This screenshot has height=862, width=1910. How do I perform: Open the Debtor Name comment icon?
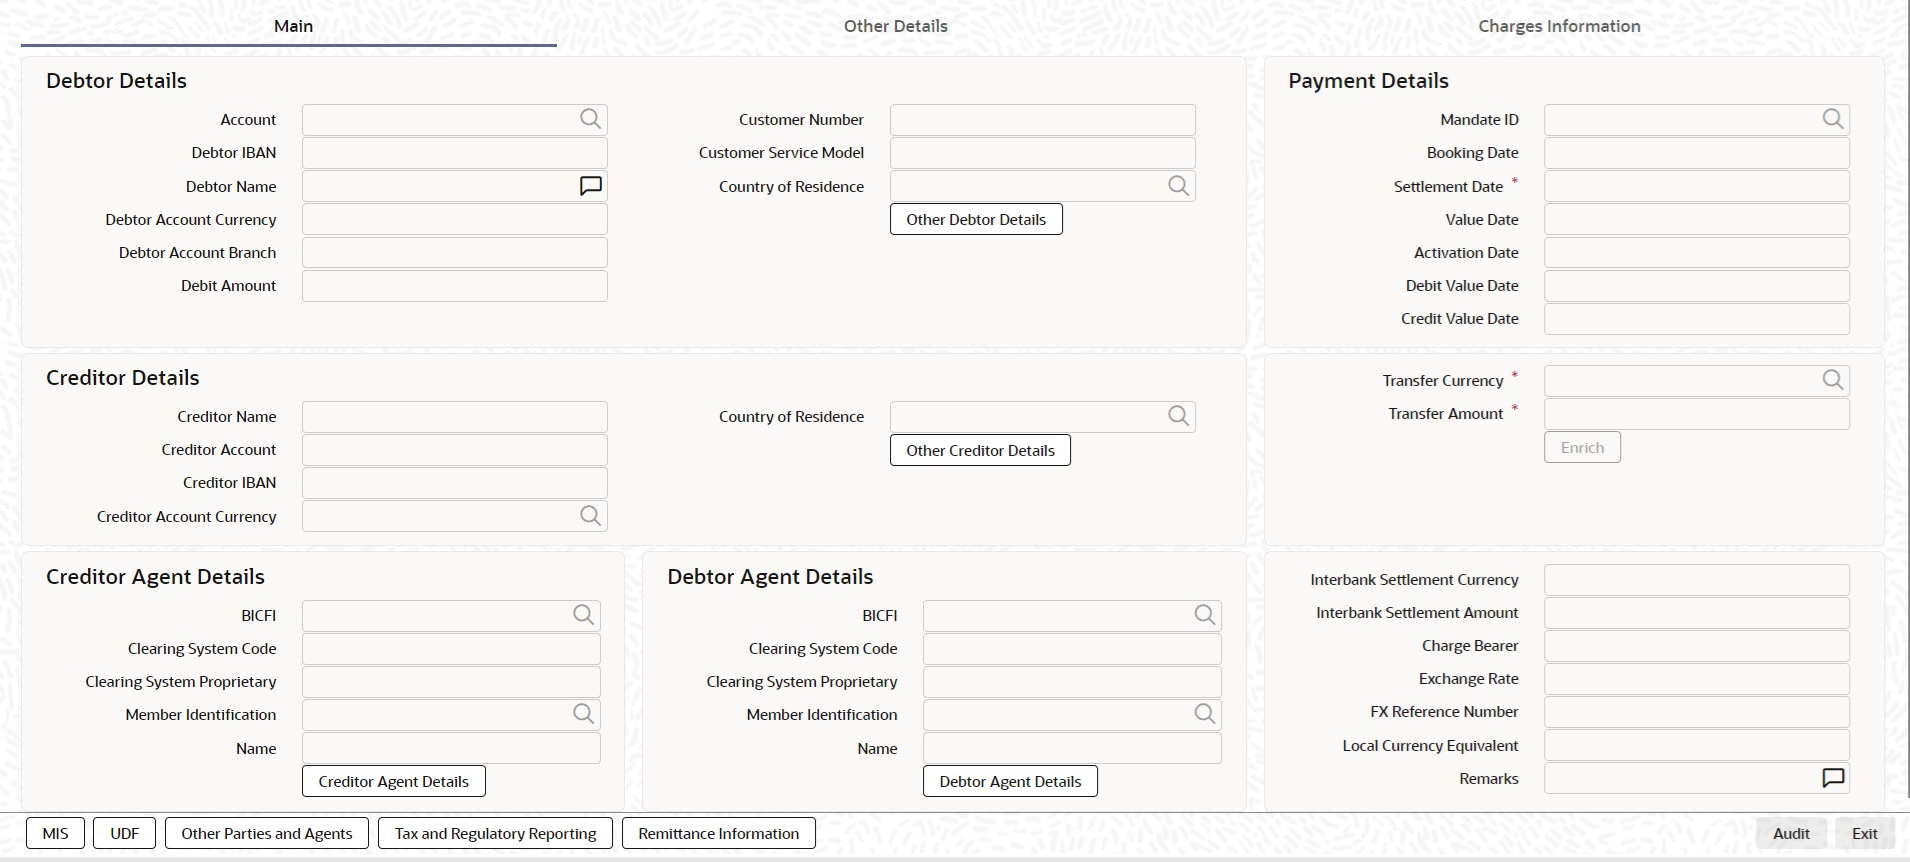point(591,186)
